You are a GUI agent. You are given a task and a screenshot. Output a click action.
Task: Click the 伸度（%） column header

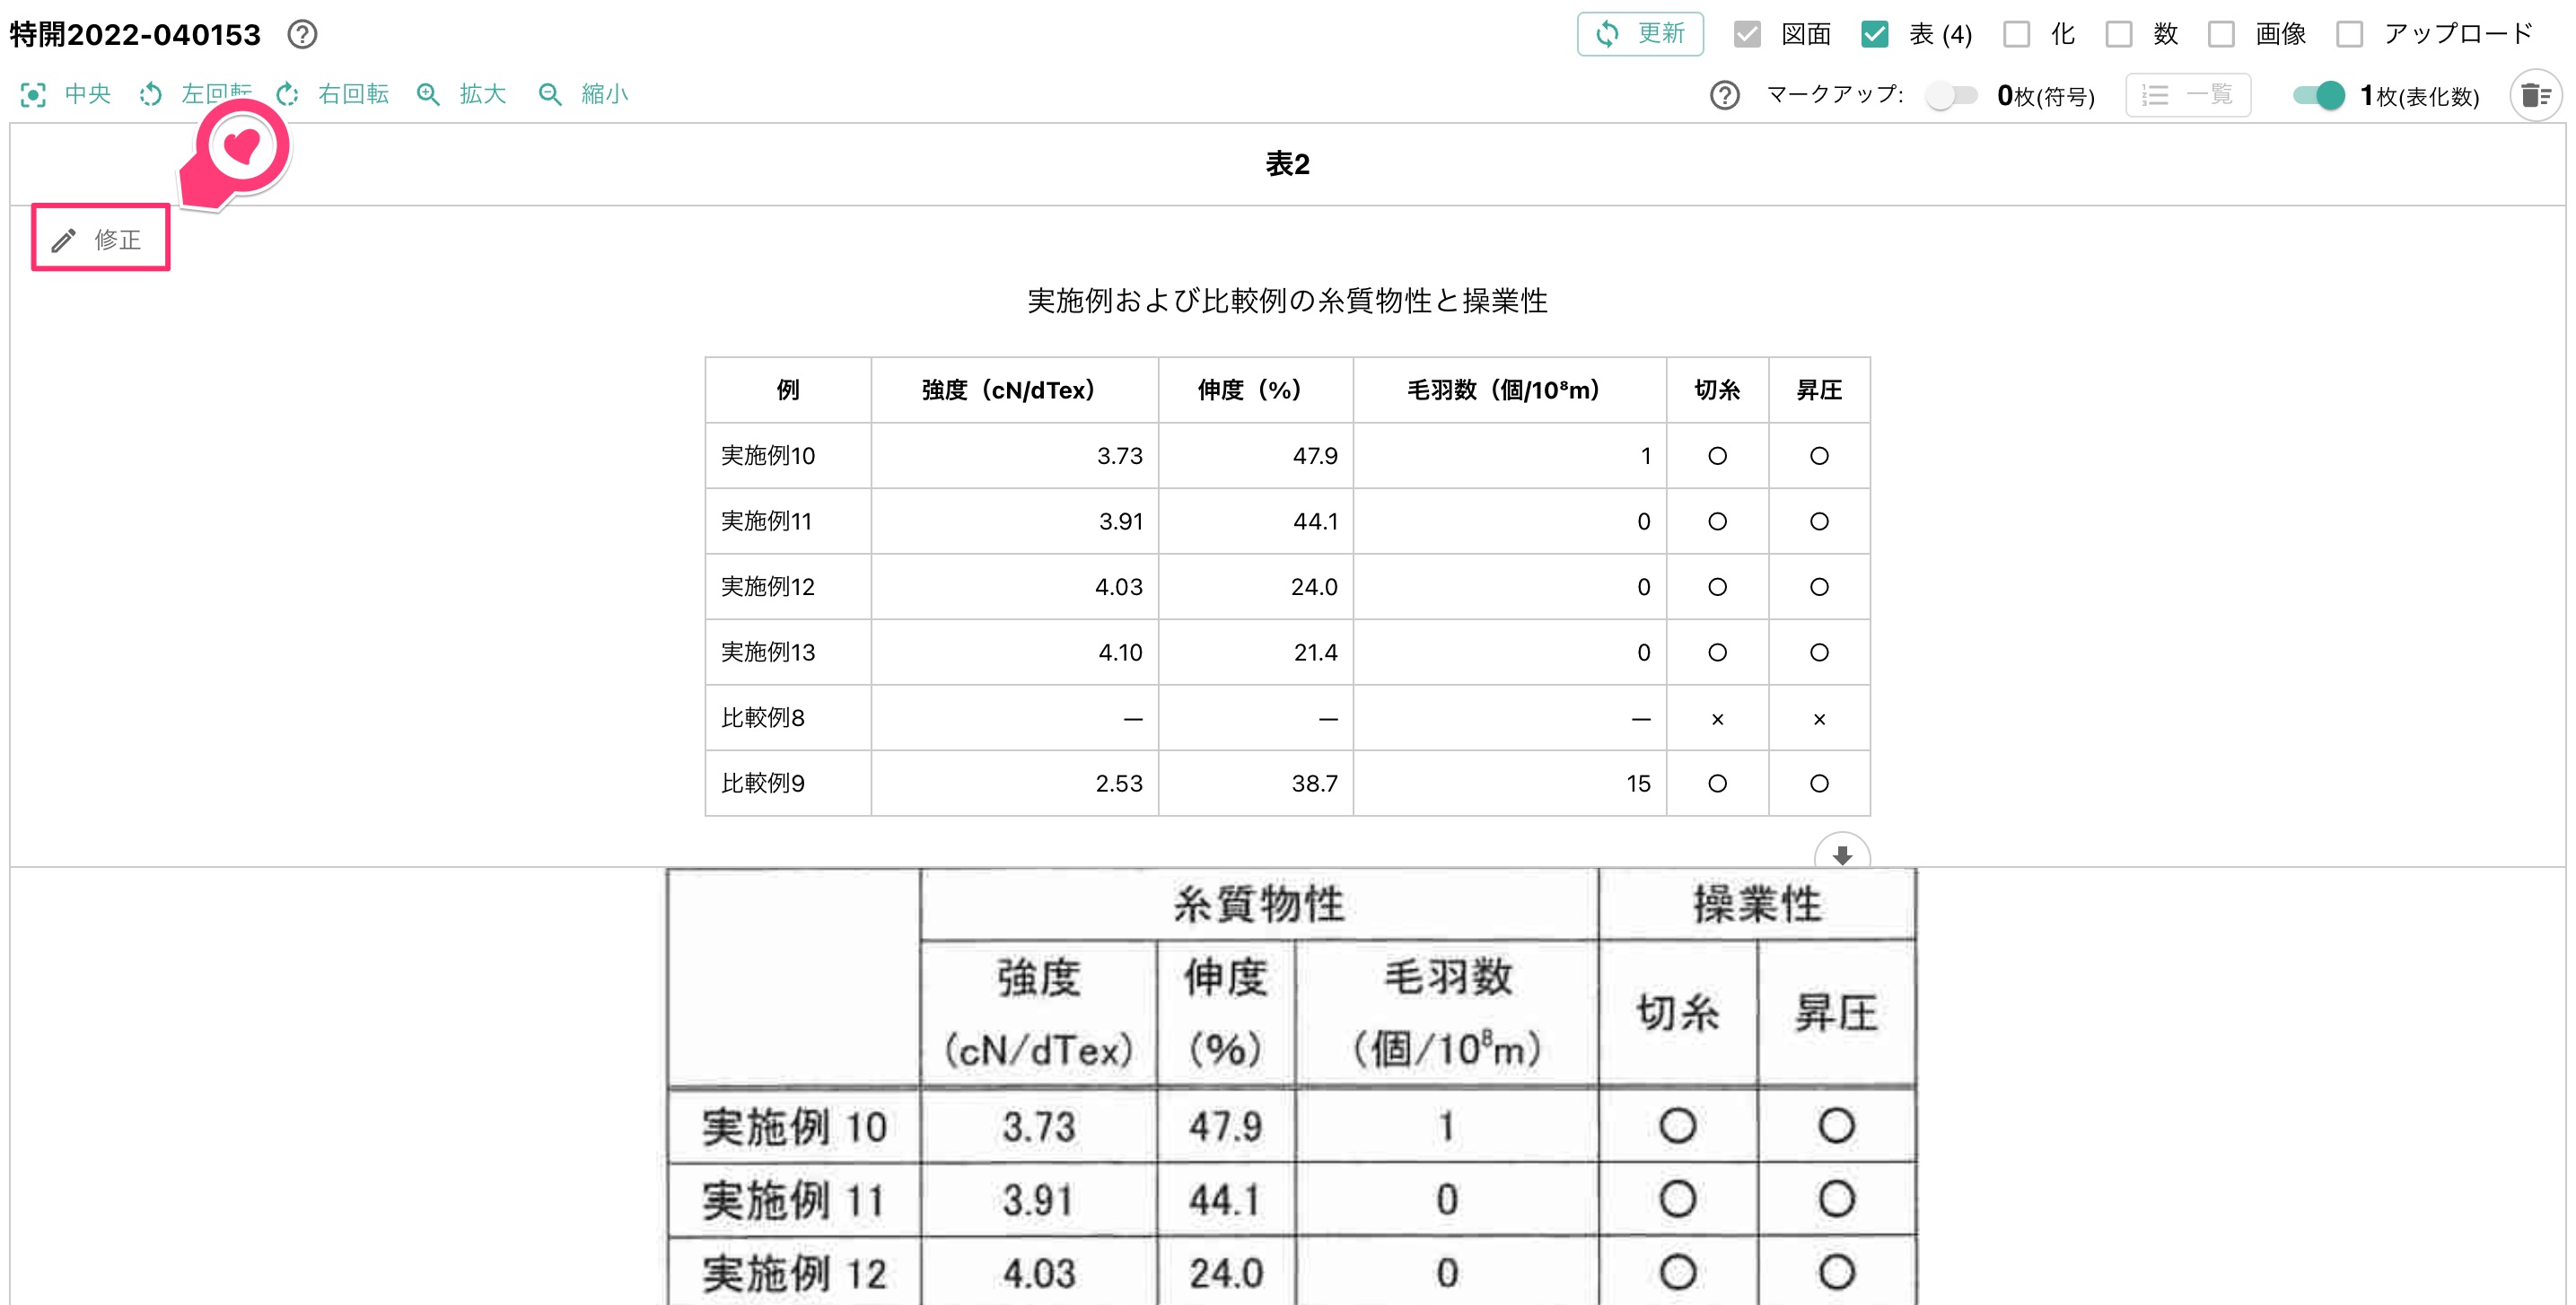pyautogui.click(x=1255, y=390)
